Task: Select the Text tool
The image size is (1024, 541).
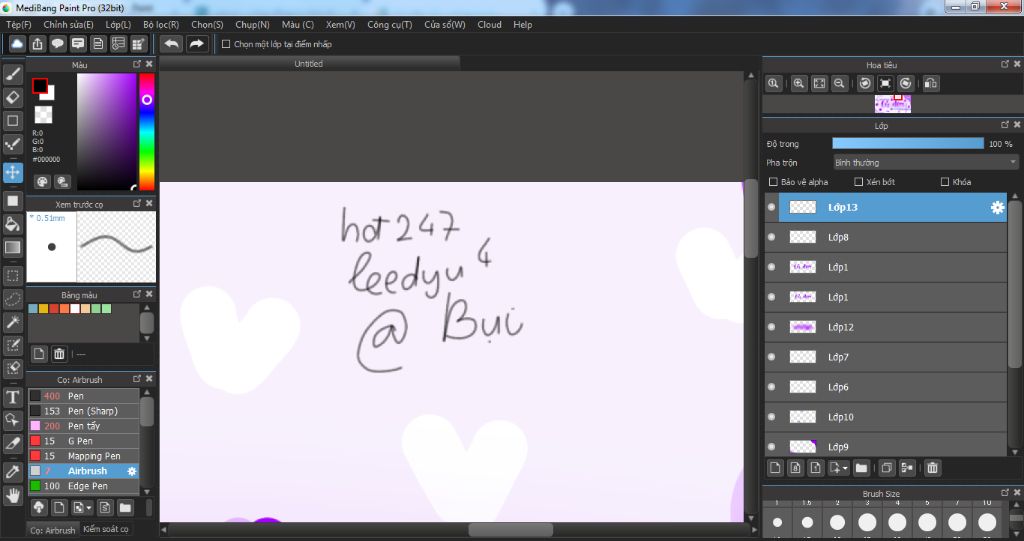Action: (x=12, y=397)
